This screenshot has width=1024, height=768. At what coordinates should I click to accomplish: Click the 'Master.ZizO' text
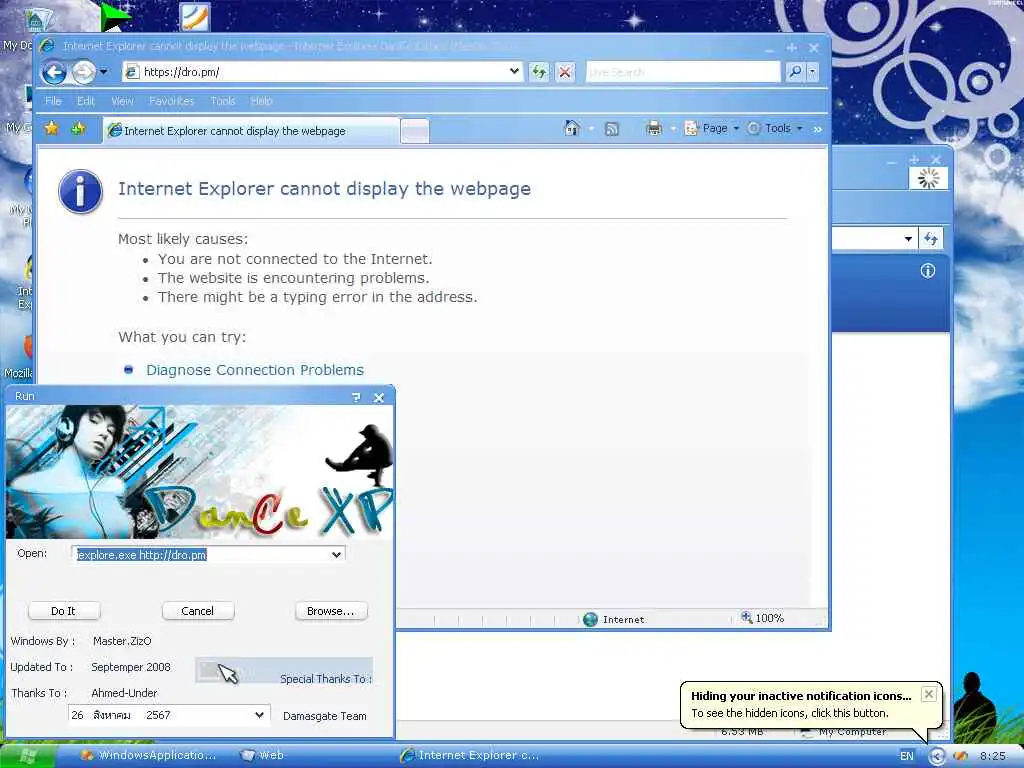[x=122, y=641]
